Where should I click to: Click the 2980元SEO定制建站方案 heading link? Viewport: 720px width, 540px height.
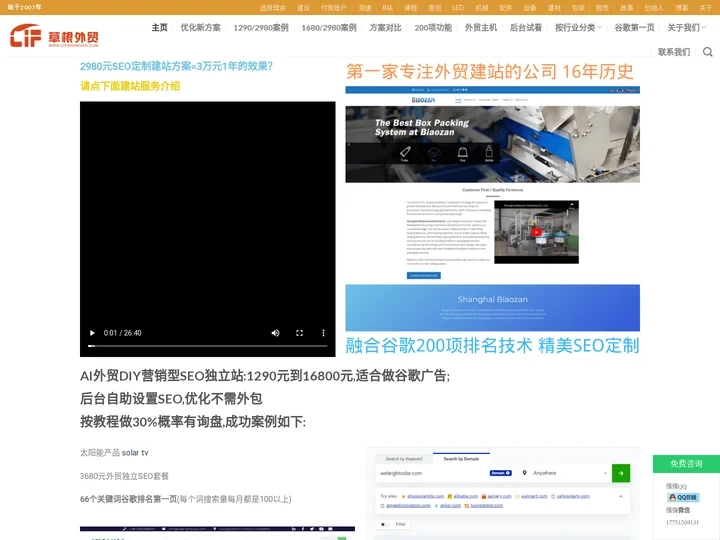click(x=176, y=66)
